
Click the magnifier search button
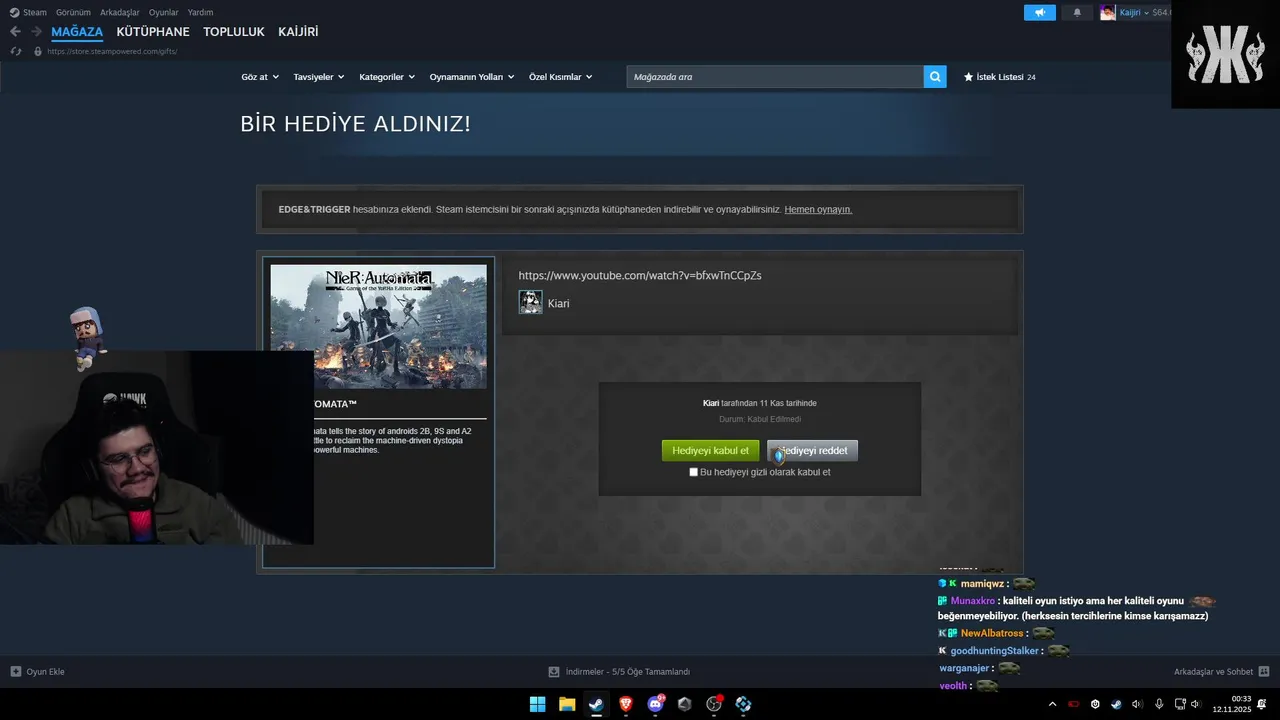[935, 76]
